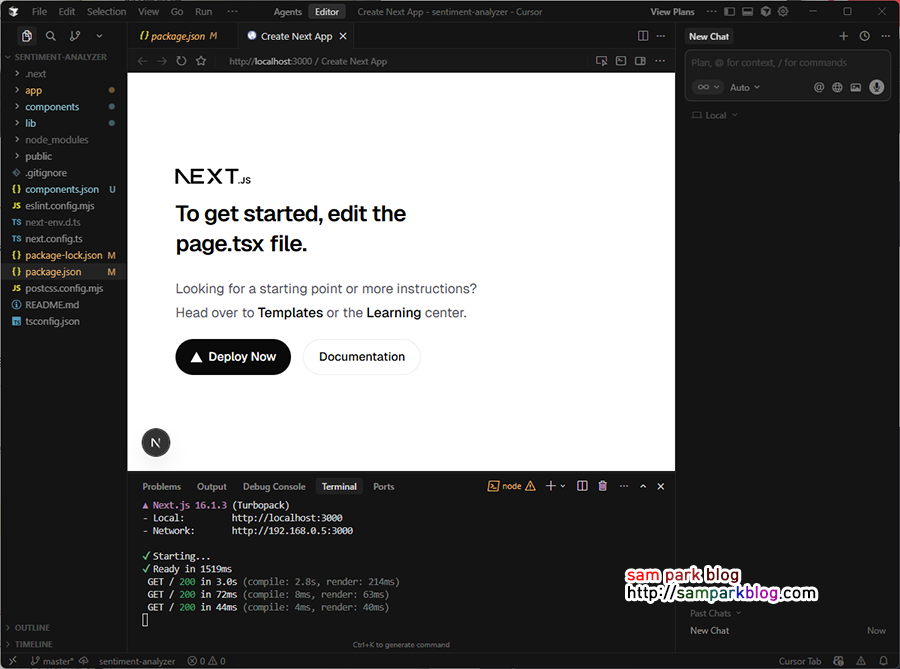Click the chat prompt input field

pyautogui.click(x=788, y=63)
